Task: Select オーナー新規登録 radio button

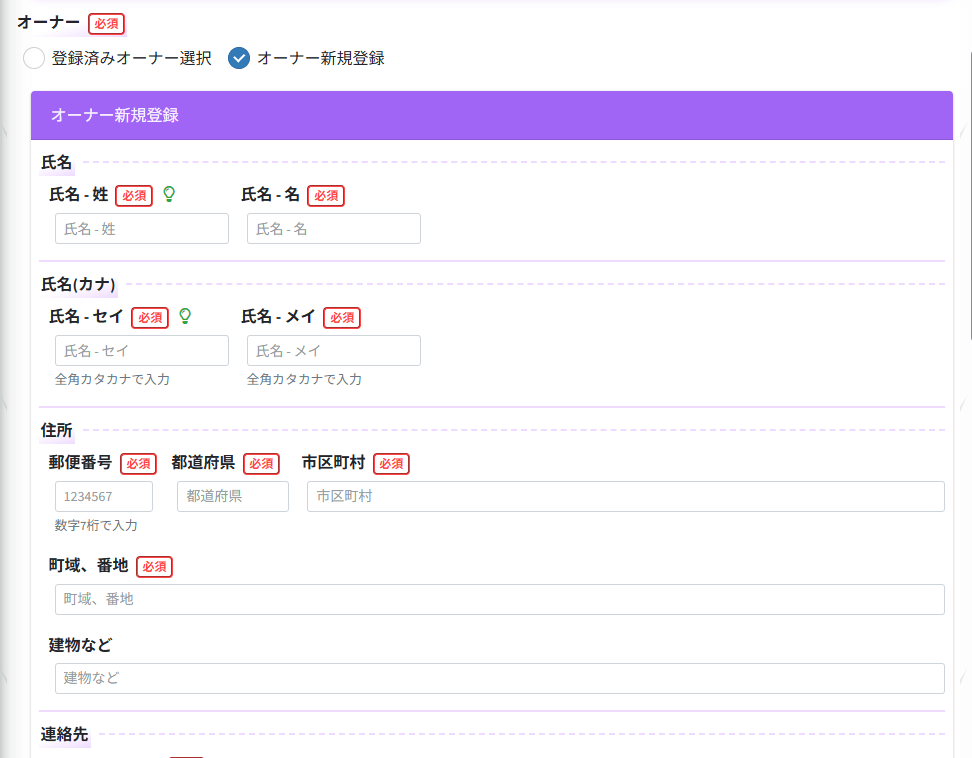Action: pos(239,58)
